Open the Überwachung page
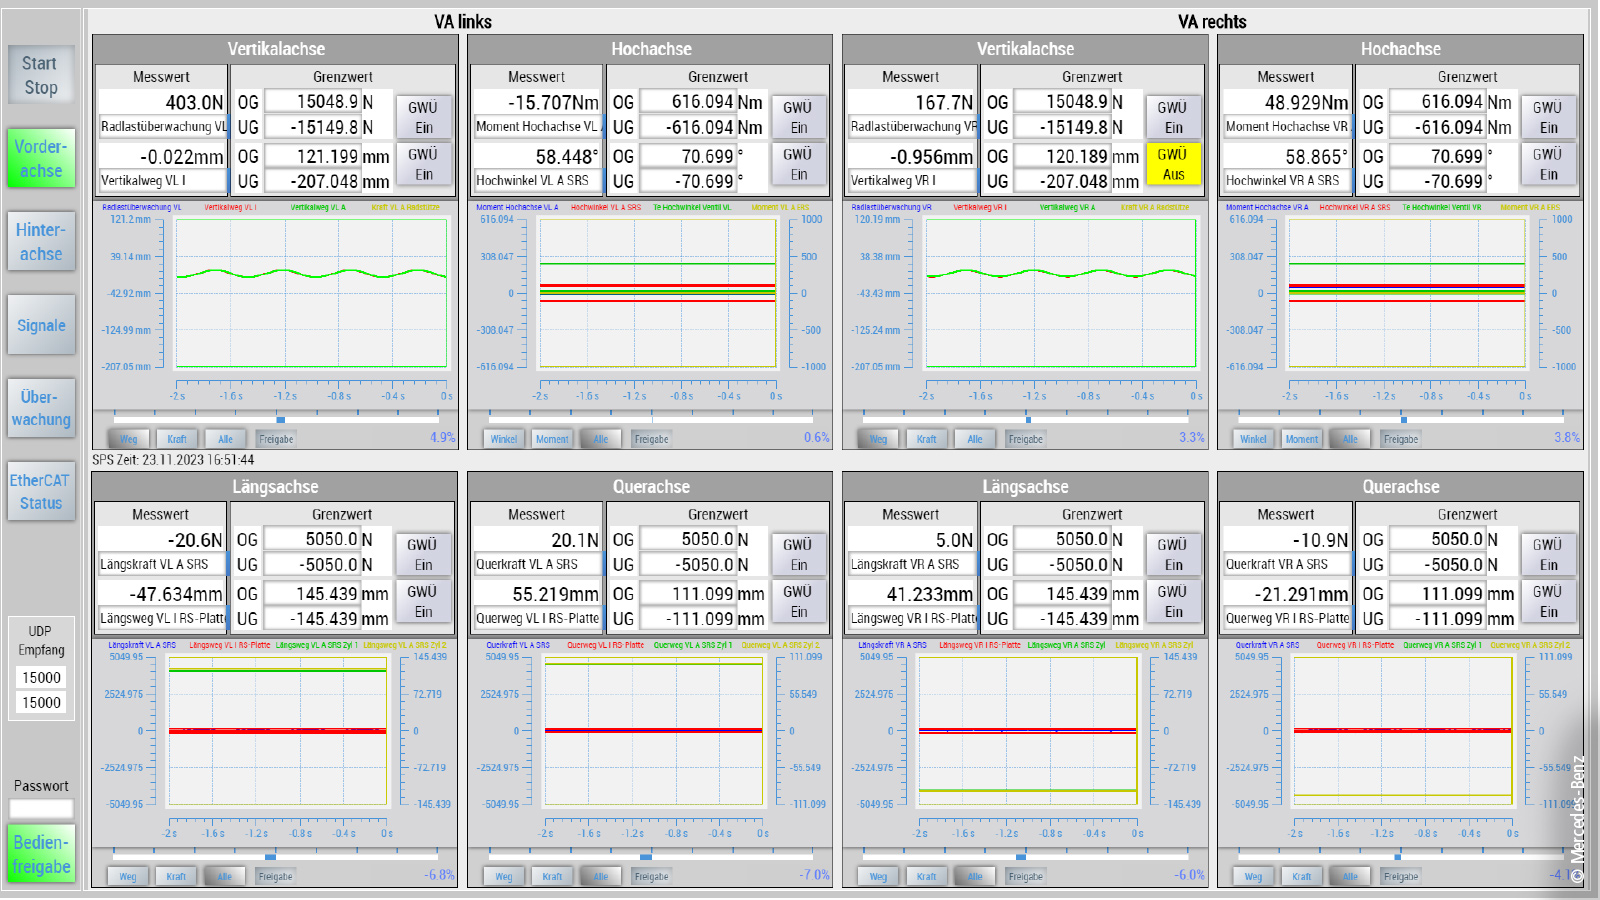Viewport: 1600px width, 900px height. pyautogui.click(x=41, y=408)
